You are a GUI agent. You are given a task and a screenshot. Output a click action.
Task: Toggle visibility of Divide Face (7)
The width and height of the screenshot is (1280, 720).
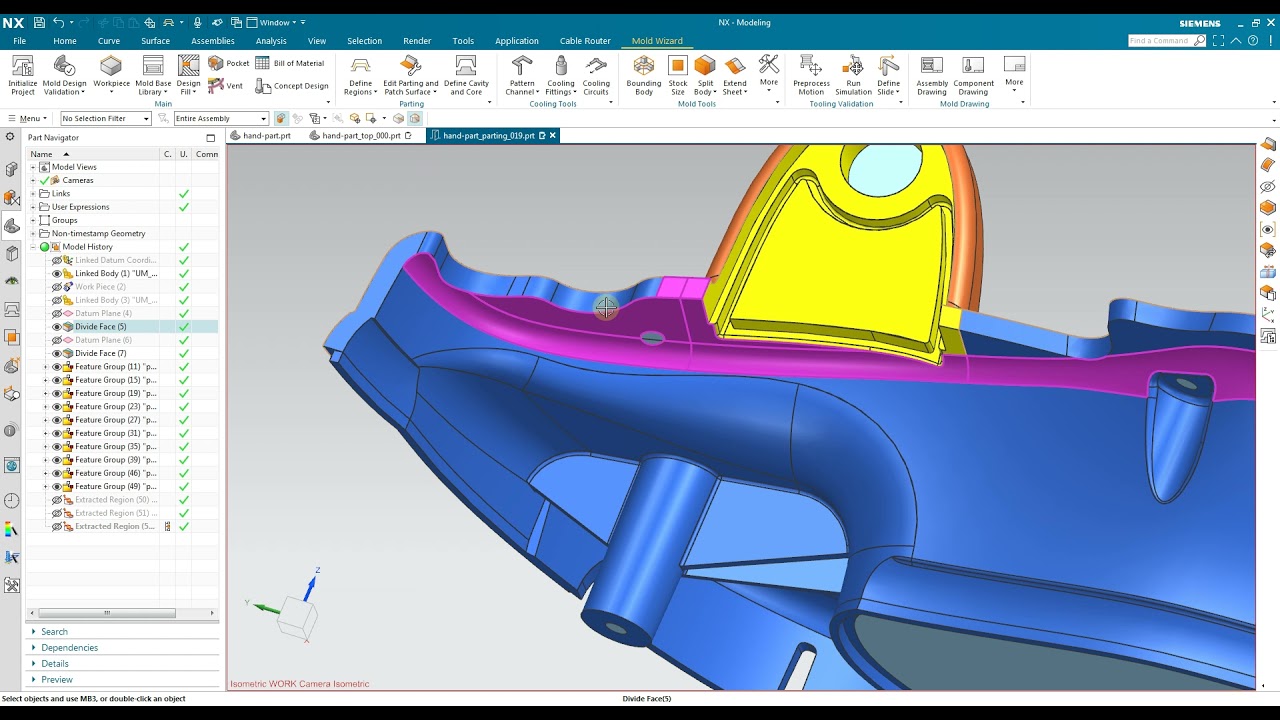[57, 353]
